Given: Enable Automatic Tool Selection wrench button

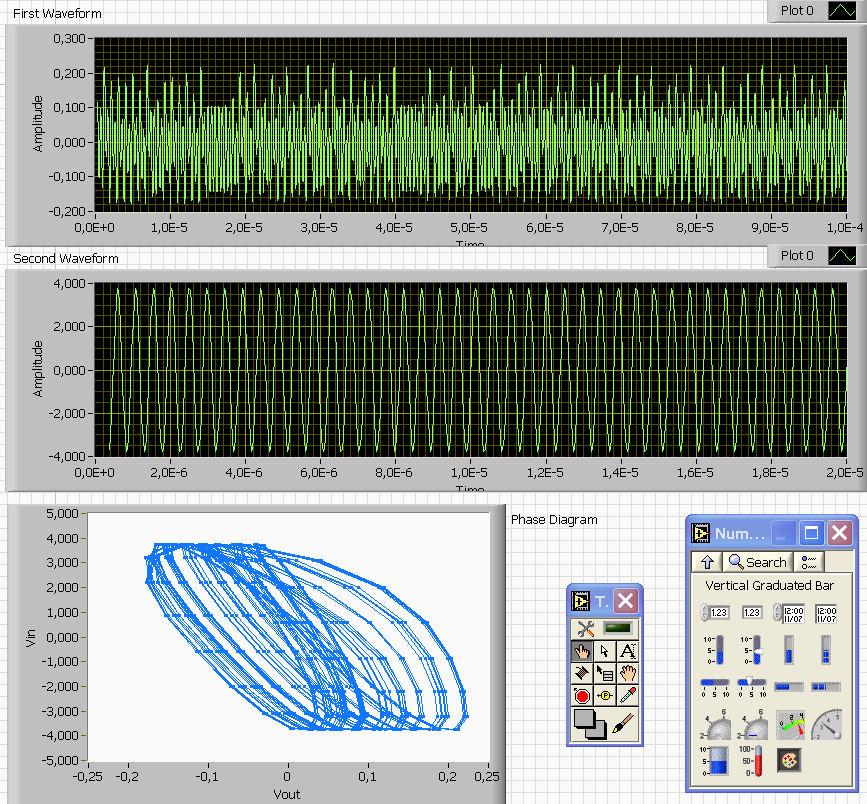Looking at the screenshot, I should tap(585, 629).
